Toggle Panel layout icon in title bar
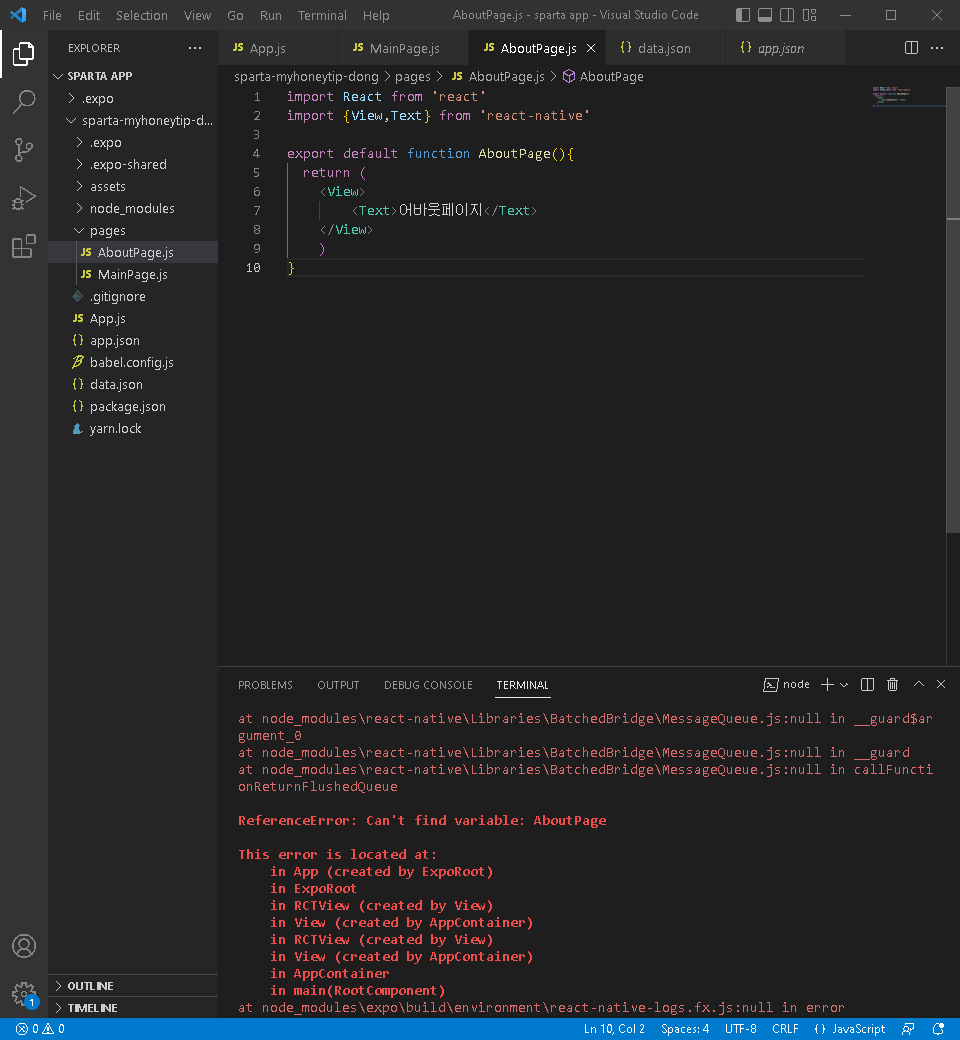The width and height of the screenshot is (960, 1040). pos(765,15)
